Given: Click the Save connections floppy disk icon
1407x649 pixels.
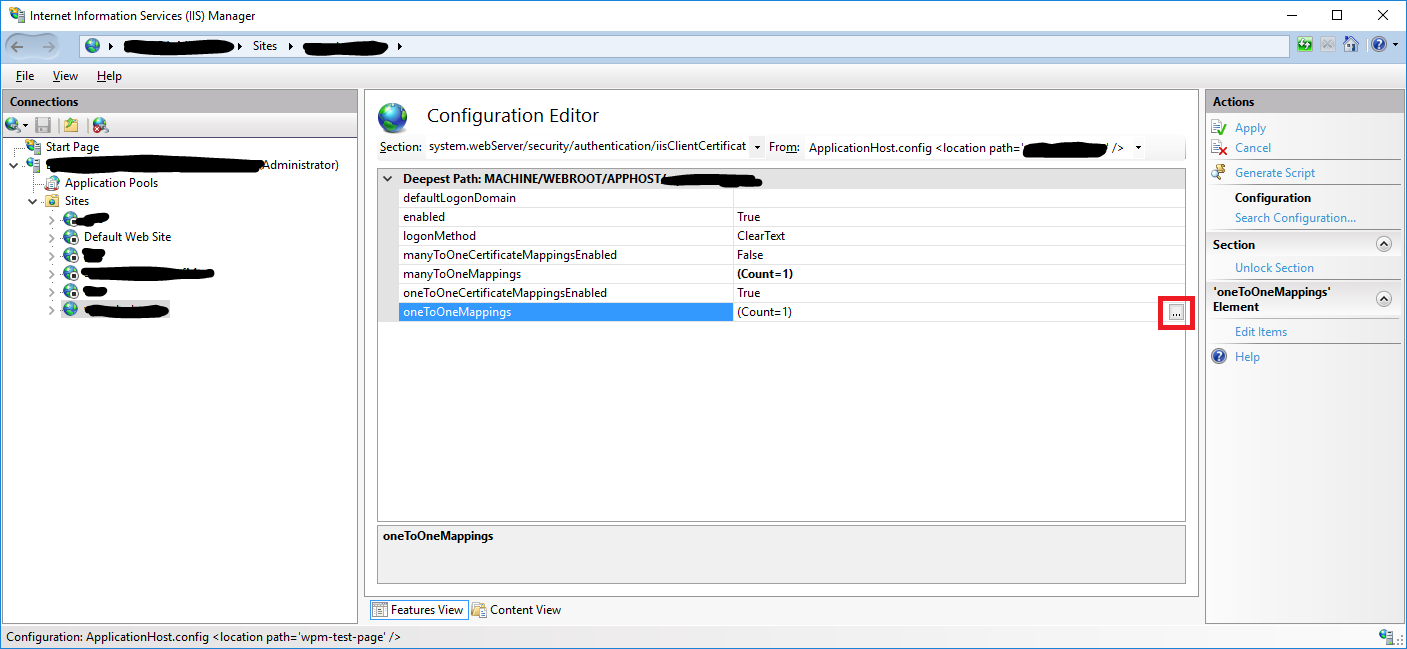Looking at the screenshot, I should 43,125.
